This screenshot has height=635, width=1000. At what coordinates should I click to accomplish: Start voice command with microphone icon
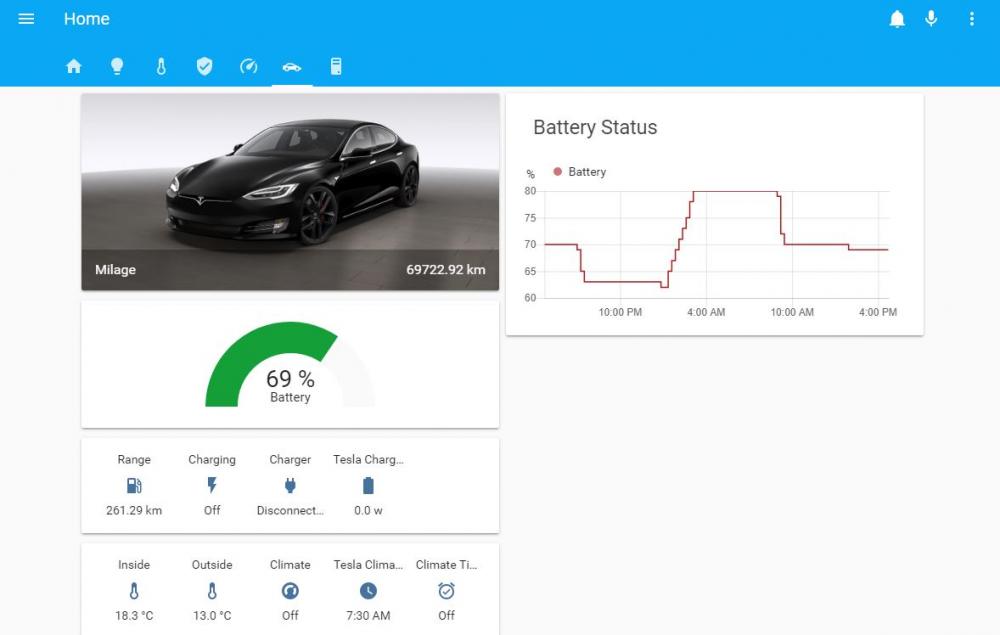tap(931, 19)
